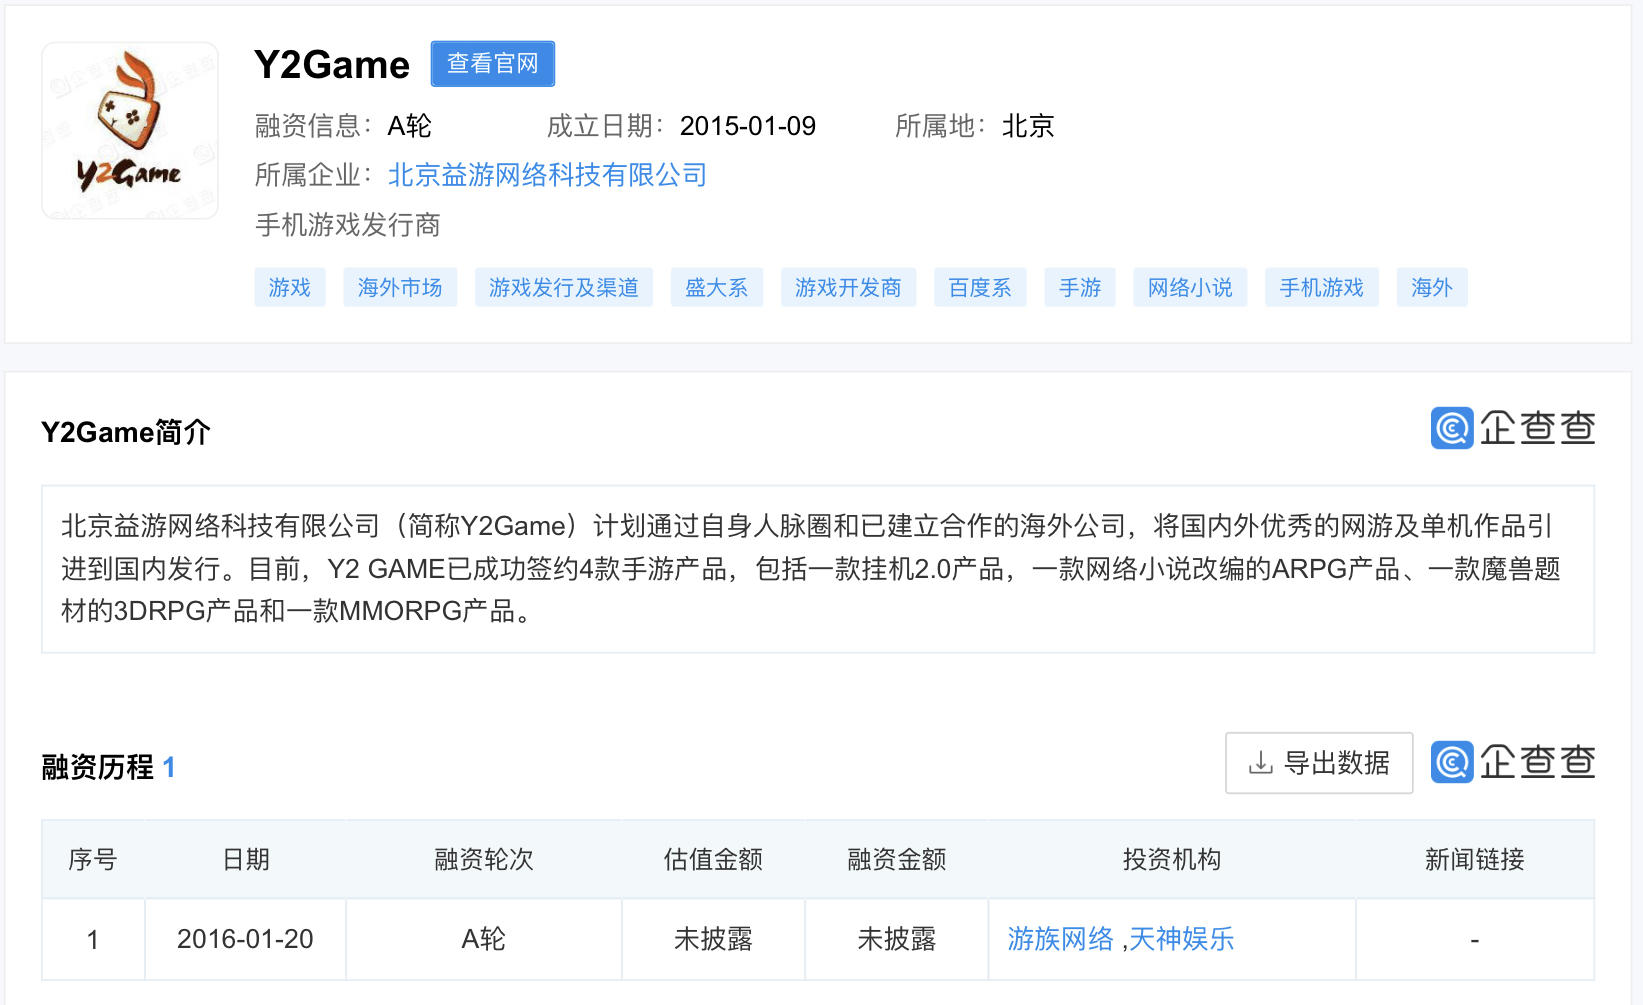Image resolution: width=1643 pixels, height=1005 pixels.
Task: Click the A轮 cell in funding table
Action: click(484, 939)
